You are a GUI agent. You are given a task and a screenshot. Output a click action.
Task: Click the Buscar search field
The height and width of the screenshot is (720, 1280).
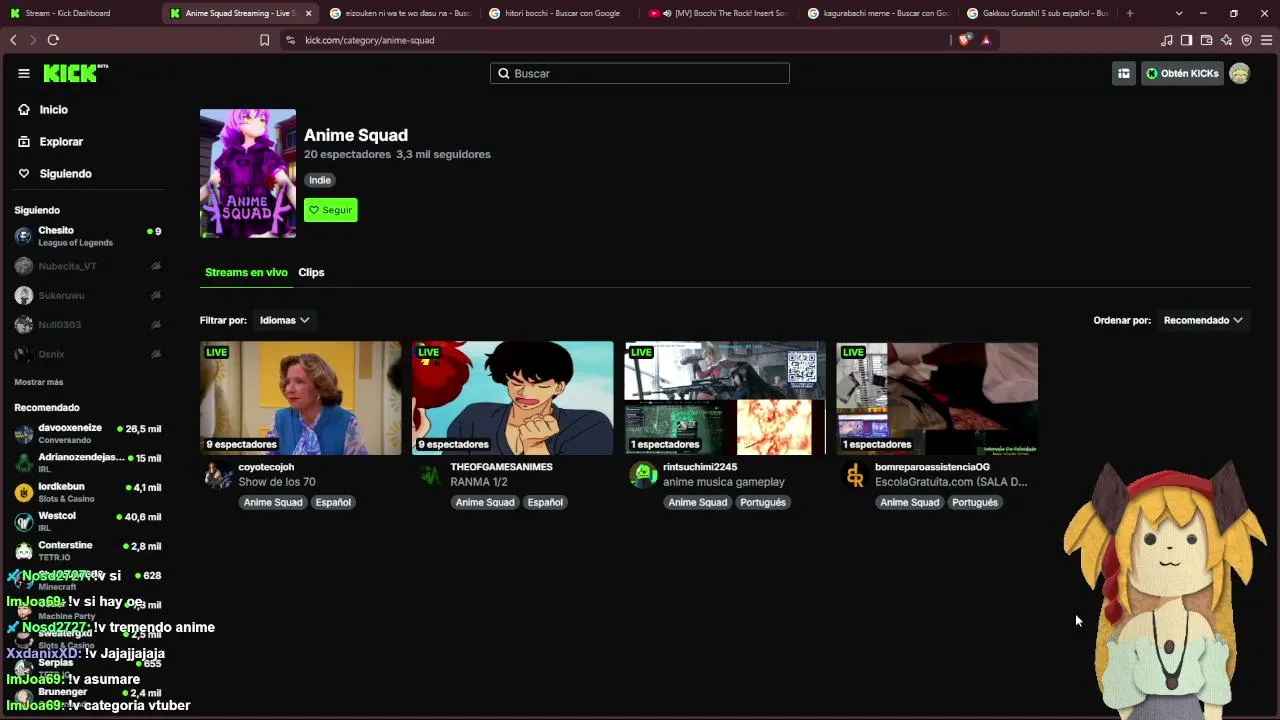pyautogui.click(x=640, y=73)
